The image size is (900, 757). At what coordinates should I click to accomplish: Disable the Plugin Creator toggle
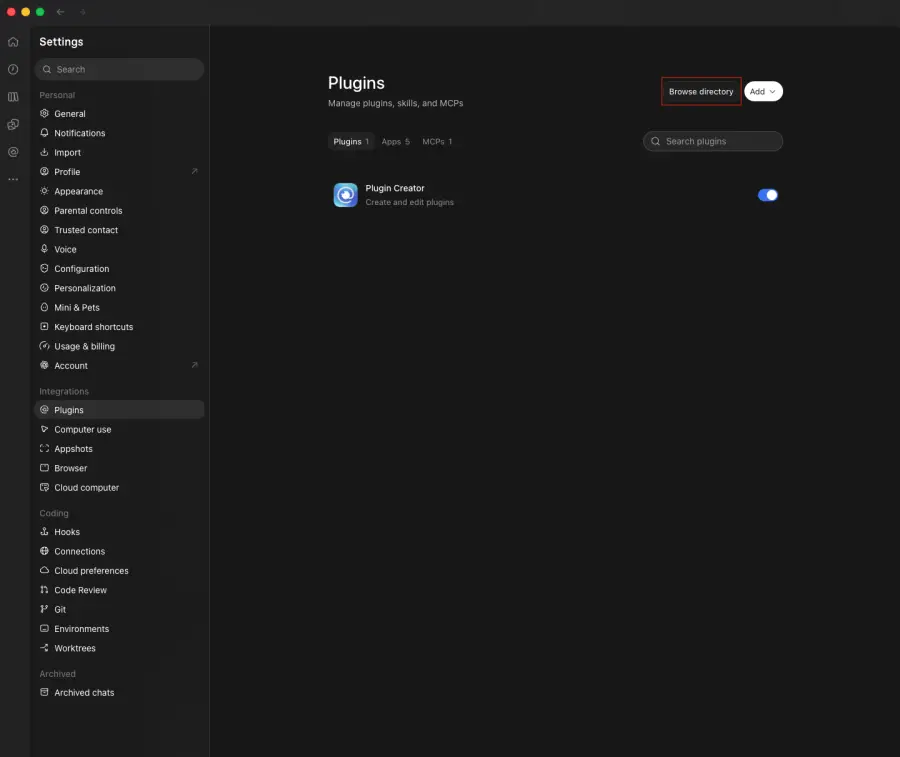(x=767, y=195)
